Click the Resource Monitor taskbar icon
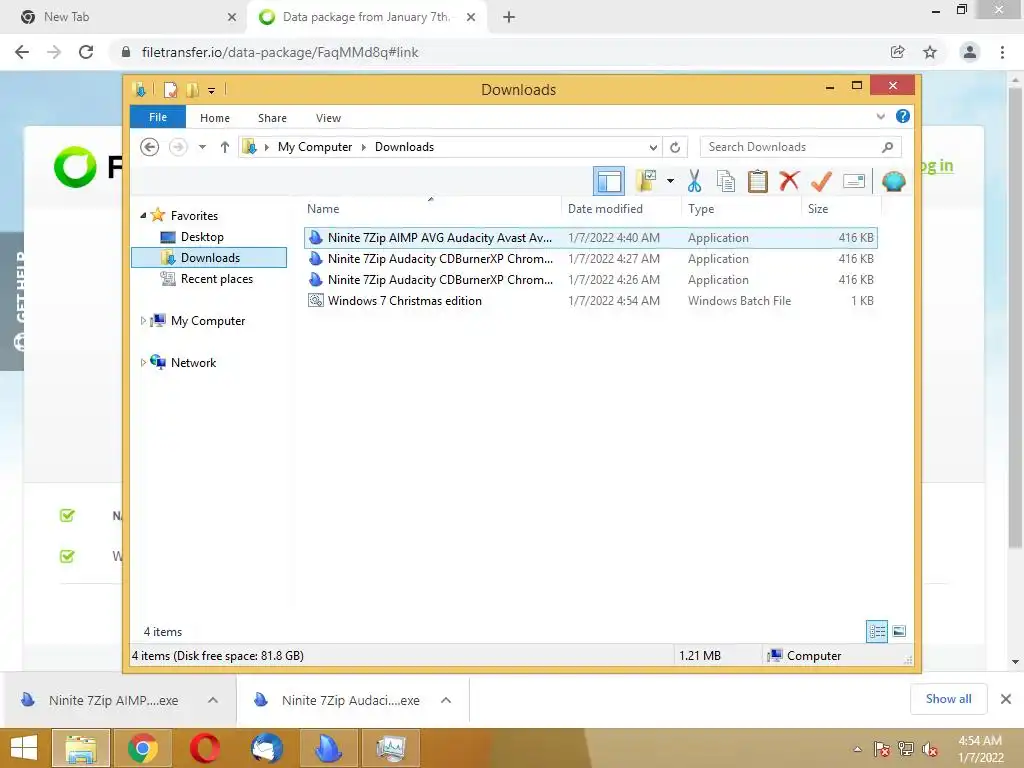The height and width of the screenshot is (768, 1024). click(x=391, y=748)
